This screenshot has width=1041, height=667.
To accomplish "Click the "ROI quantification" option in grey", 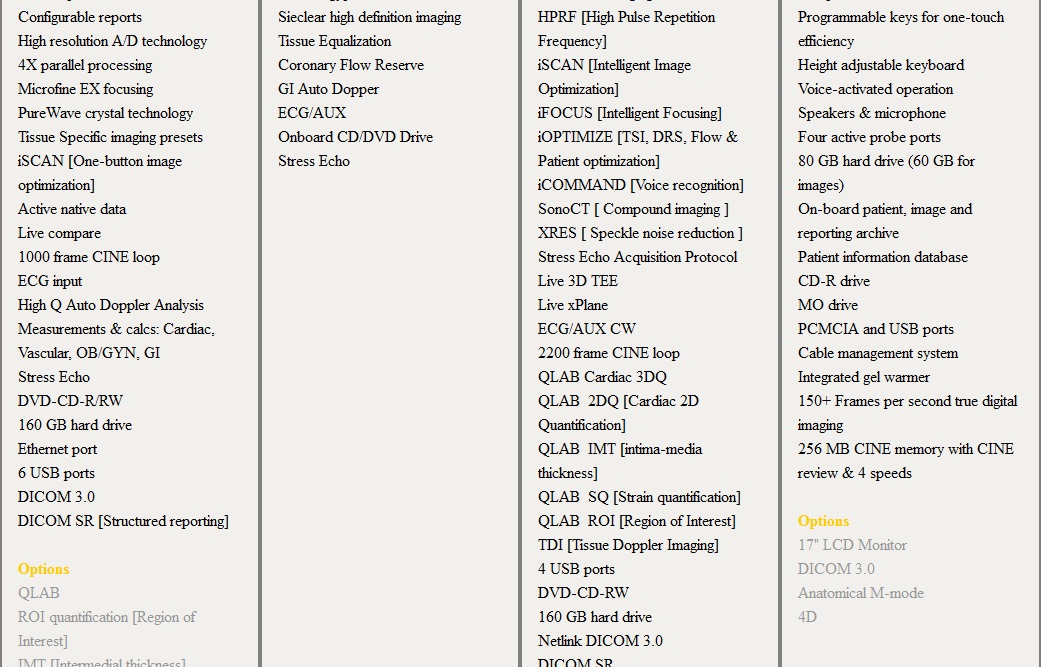I will [x=106, y=617].
